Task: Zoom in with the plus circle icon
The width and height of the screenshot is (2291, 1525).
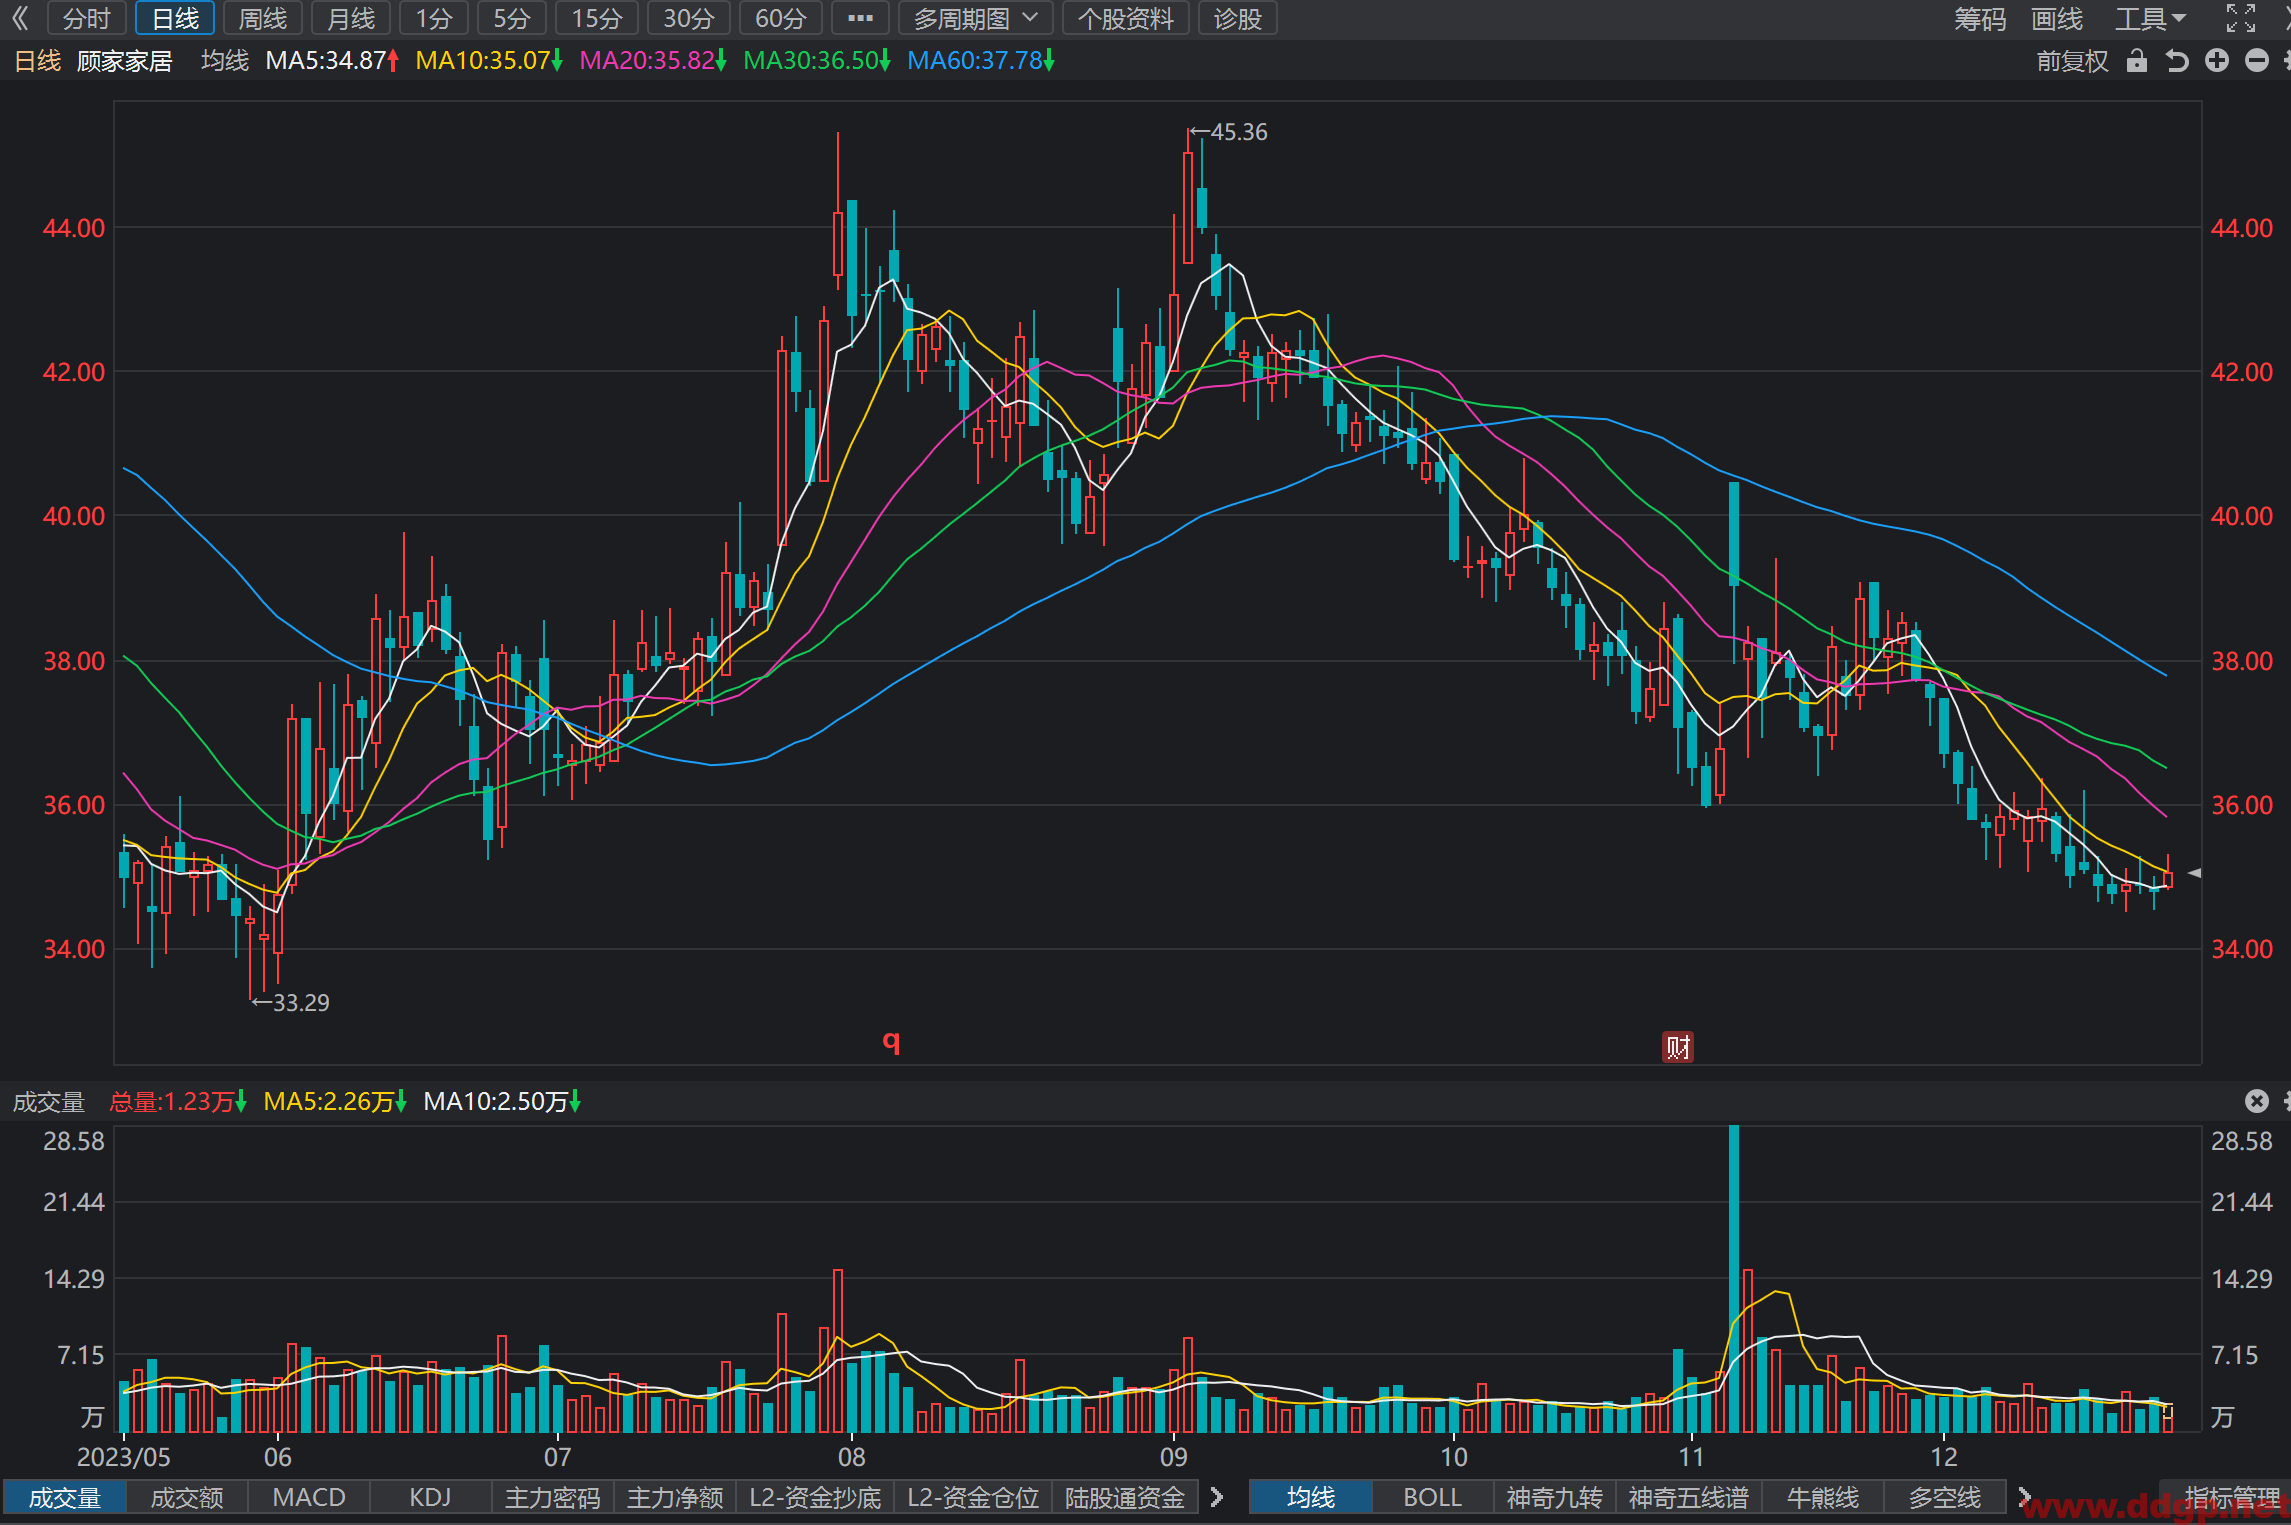Action: [x=2217, y=61]
